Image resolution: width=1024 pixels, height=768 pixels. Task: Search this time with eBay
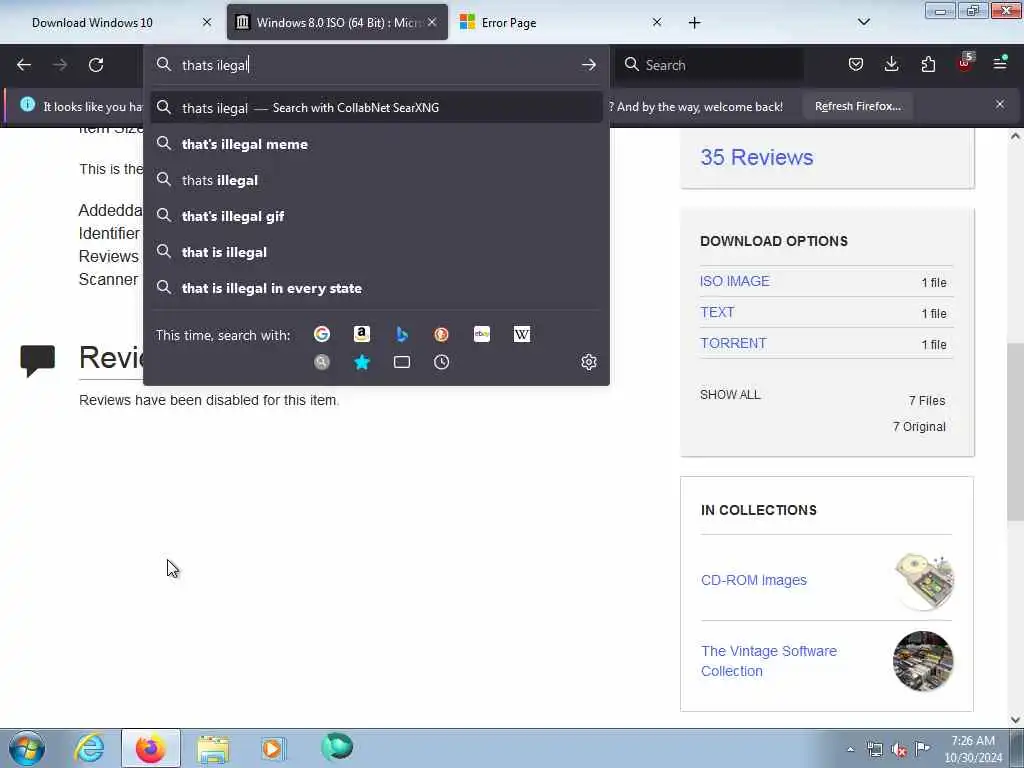pyautogui.click(x=482, y=334)
